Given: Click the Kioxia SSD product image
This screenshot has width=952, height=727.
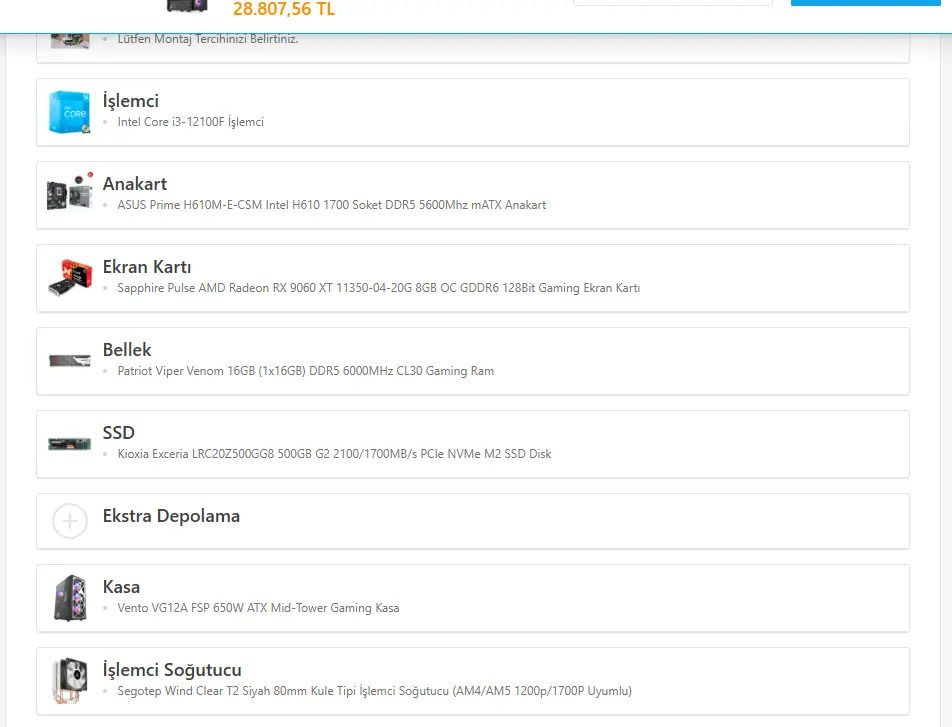Looking at the screenshot, I should tap(70, 444).
